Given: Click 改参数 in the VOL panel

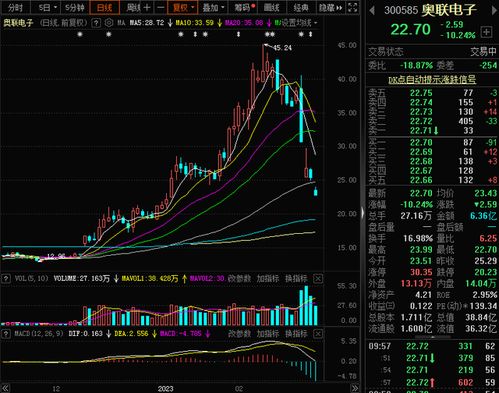Looking at the screenshot, I should 239,279.
